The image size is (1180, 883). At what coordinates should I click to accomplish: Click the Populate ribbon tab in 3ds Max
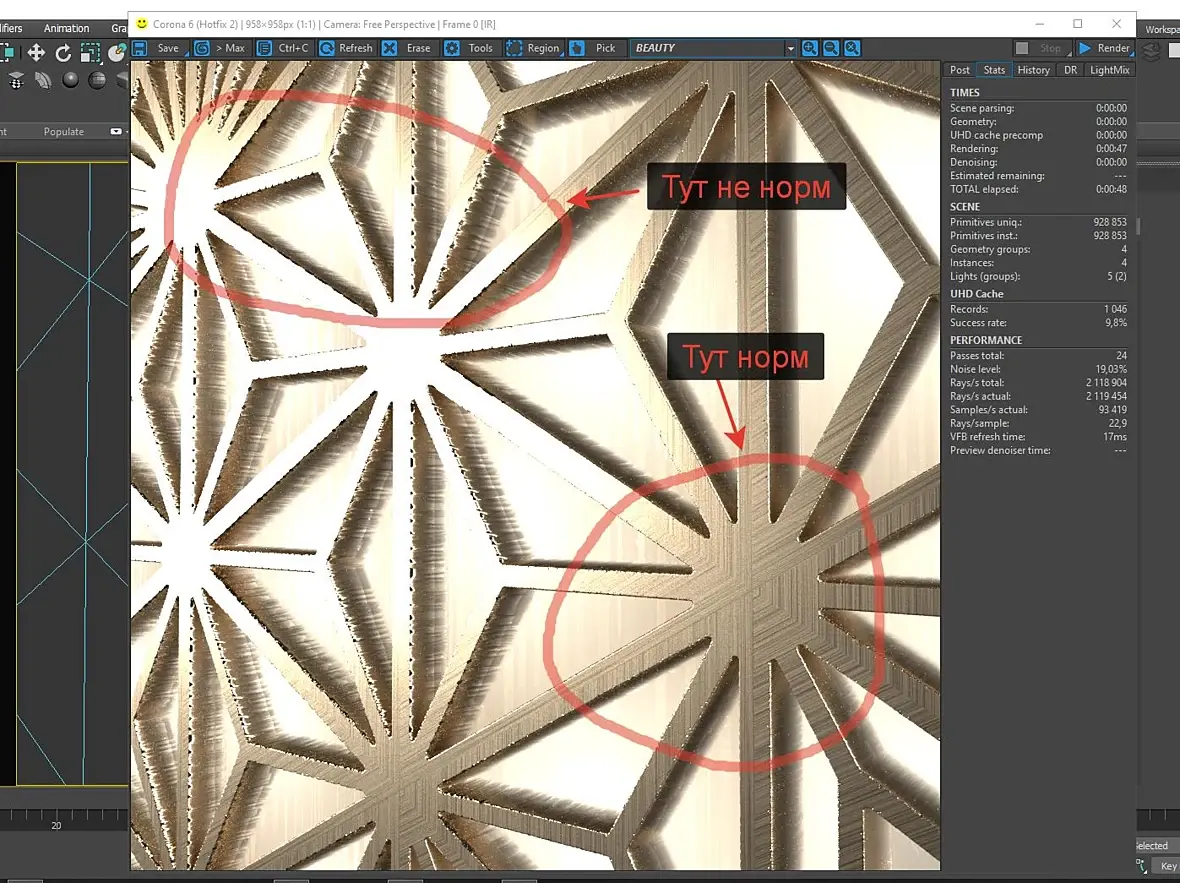point(63,132)
